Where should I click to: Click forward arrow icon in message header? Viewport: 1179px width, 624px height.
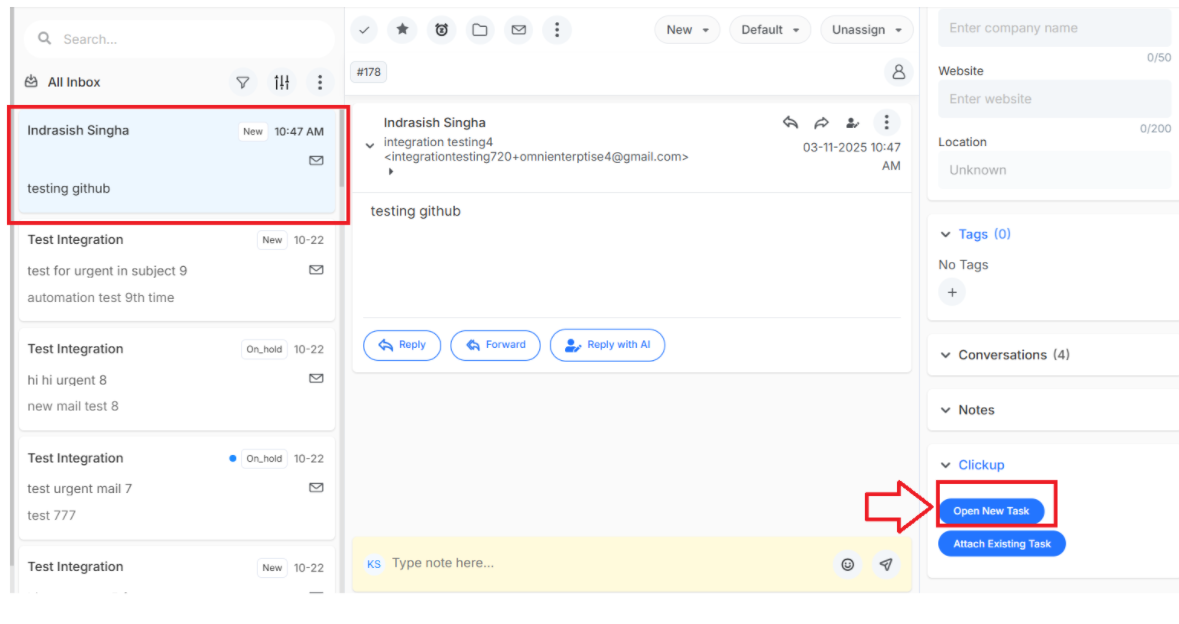click(821, 123)
